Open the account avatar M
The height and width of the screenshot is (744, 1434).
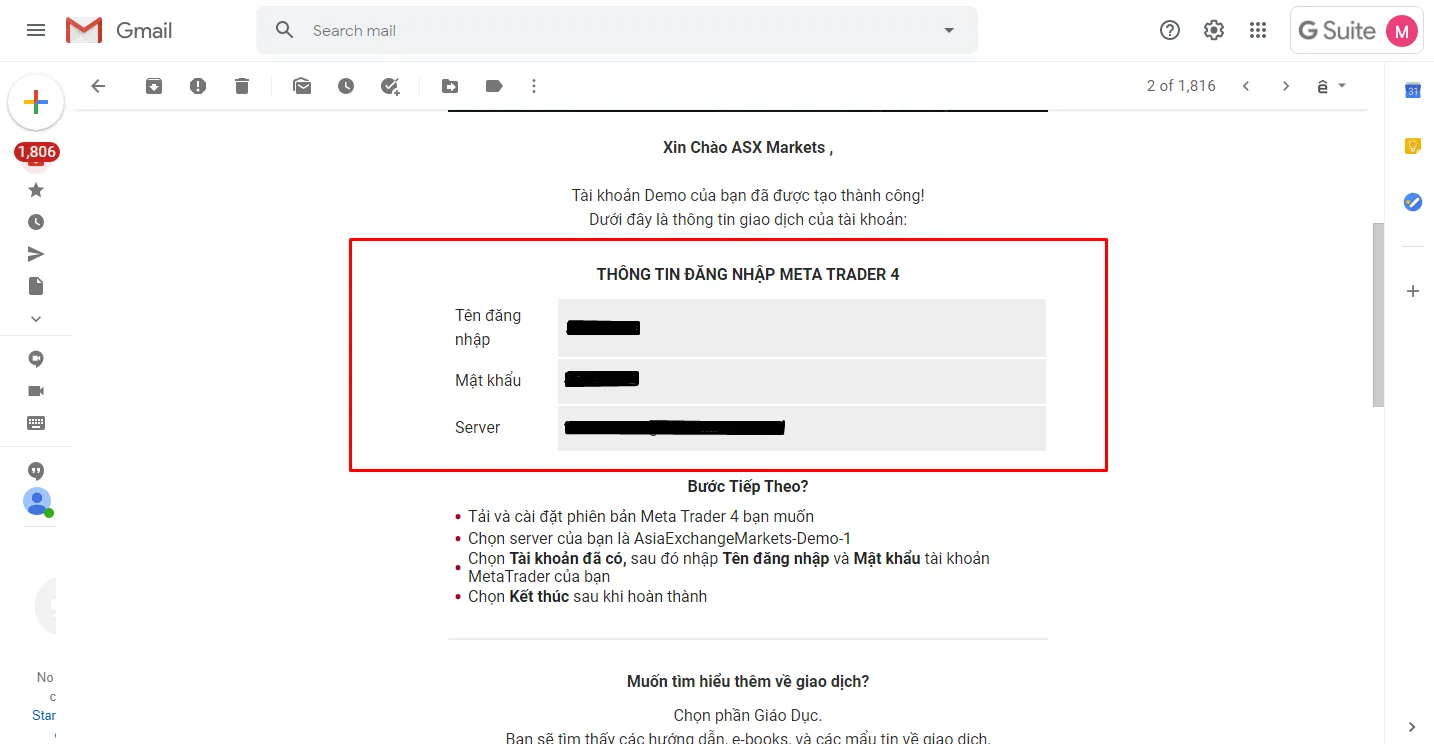click(1402, 31)
